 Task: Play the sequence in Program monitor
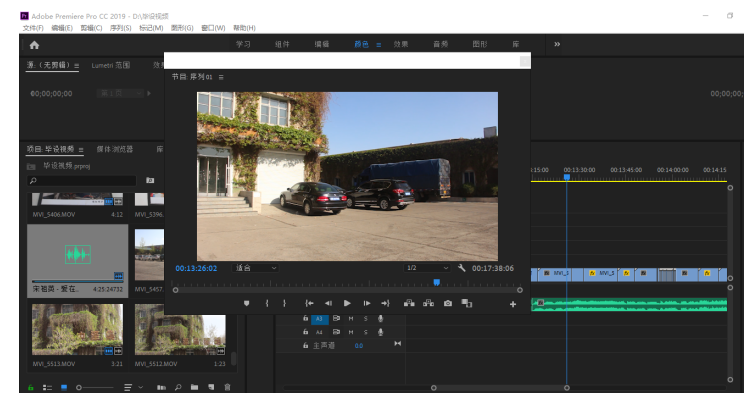[347, 303]
